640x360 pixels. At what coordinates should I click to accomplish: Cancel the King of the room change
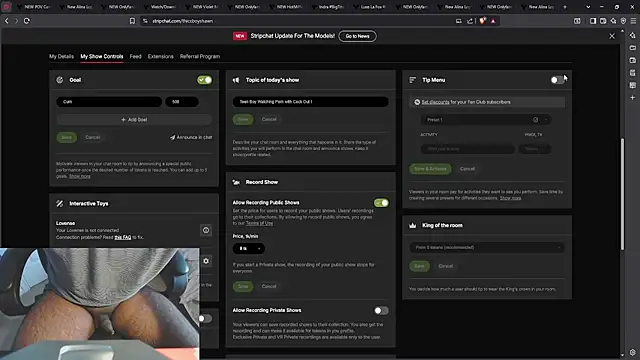445,266
